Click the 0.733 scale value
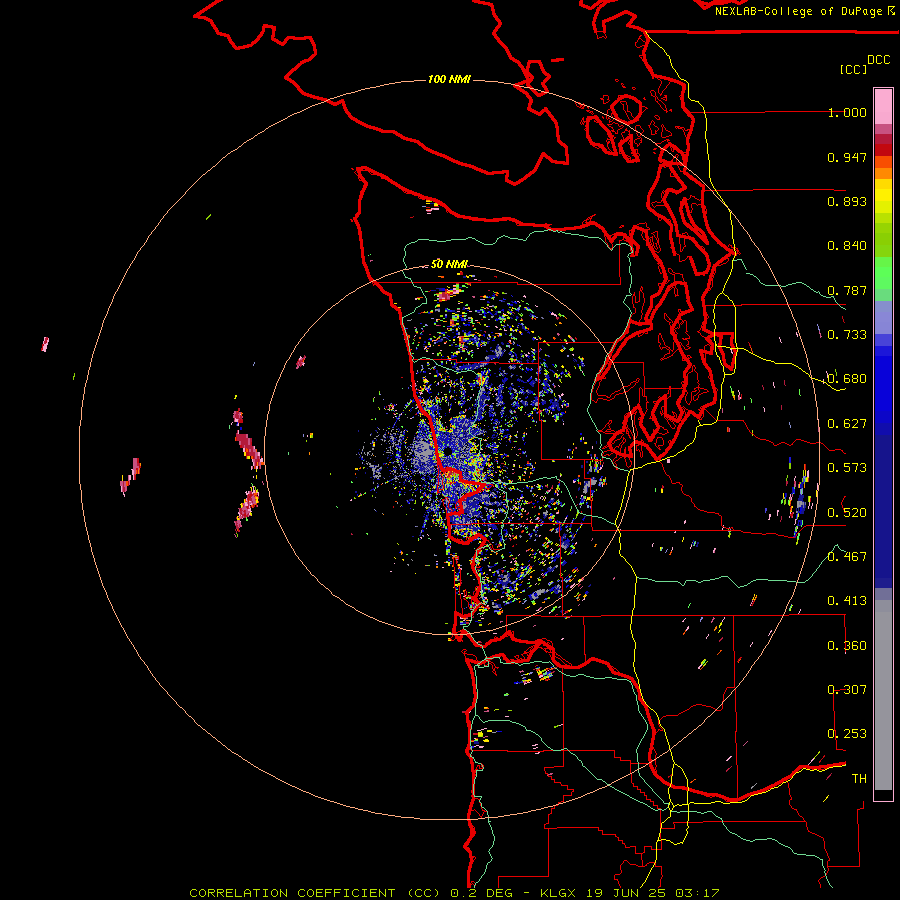900x900 pixels. 847,335
